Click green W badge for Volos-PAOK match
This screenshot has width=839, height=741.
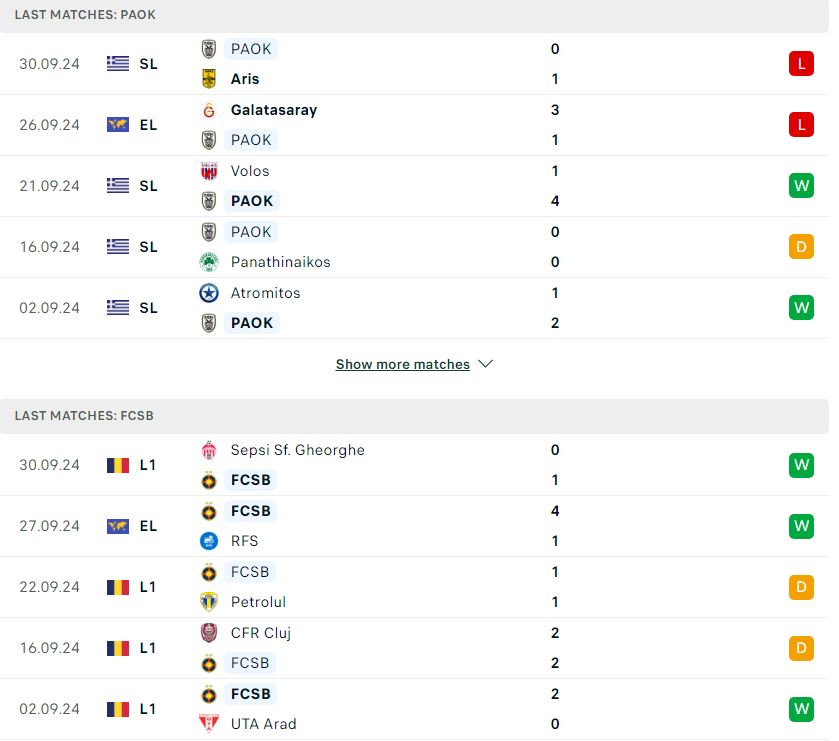(x=801, y=186)
